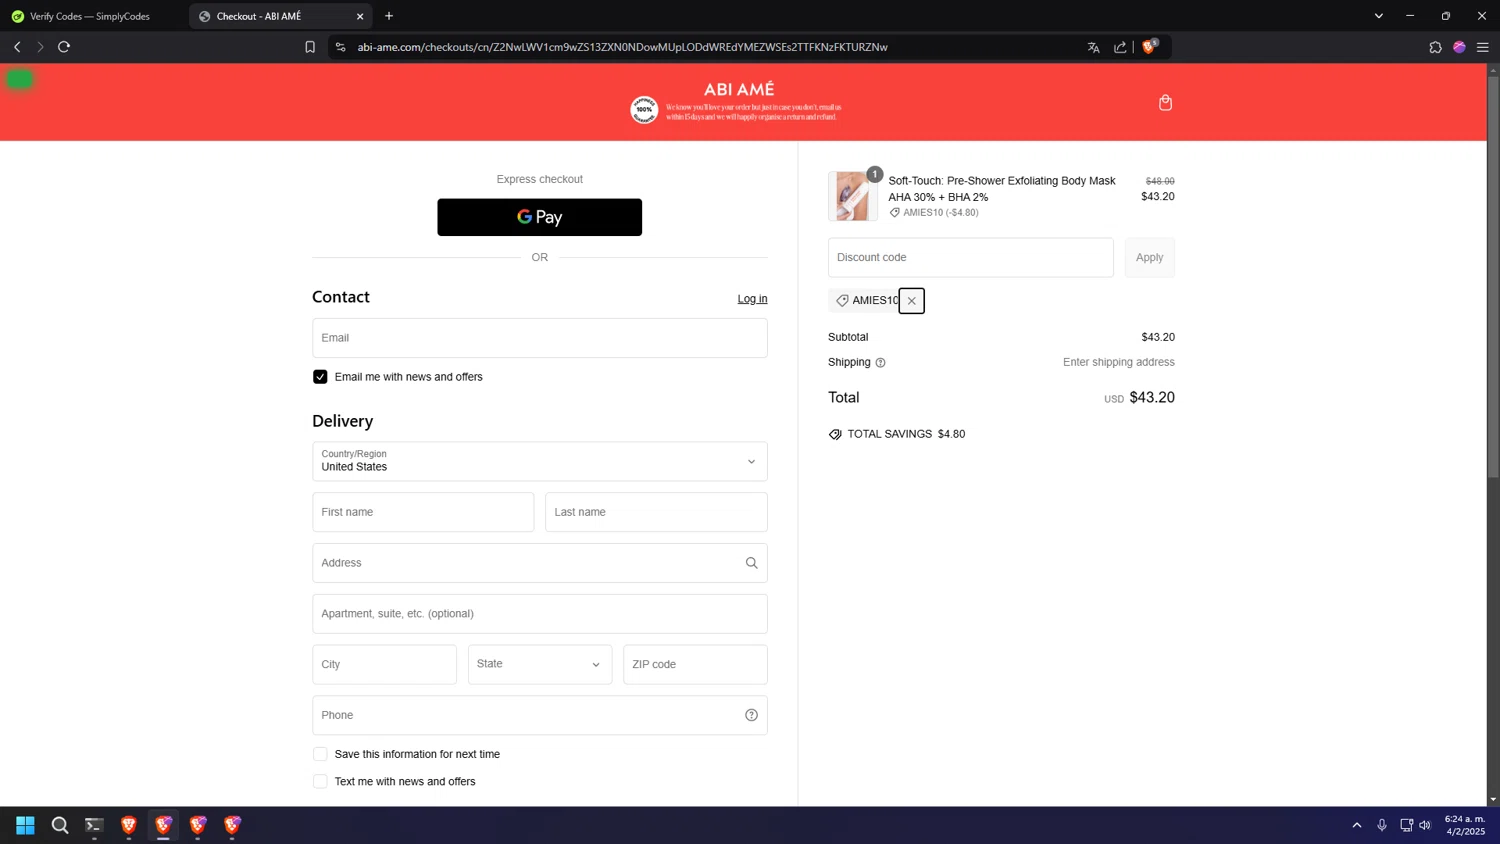The height and width of the screenshot is (844, 1500).
Task: Click the Soft-Touch product title
Action: pyautogui.click(x=1002, y=189)
